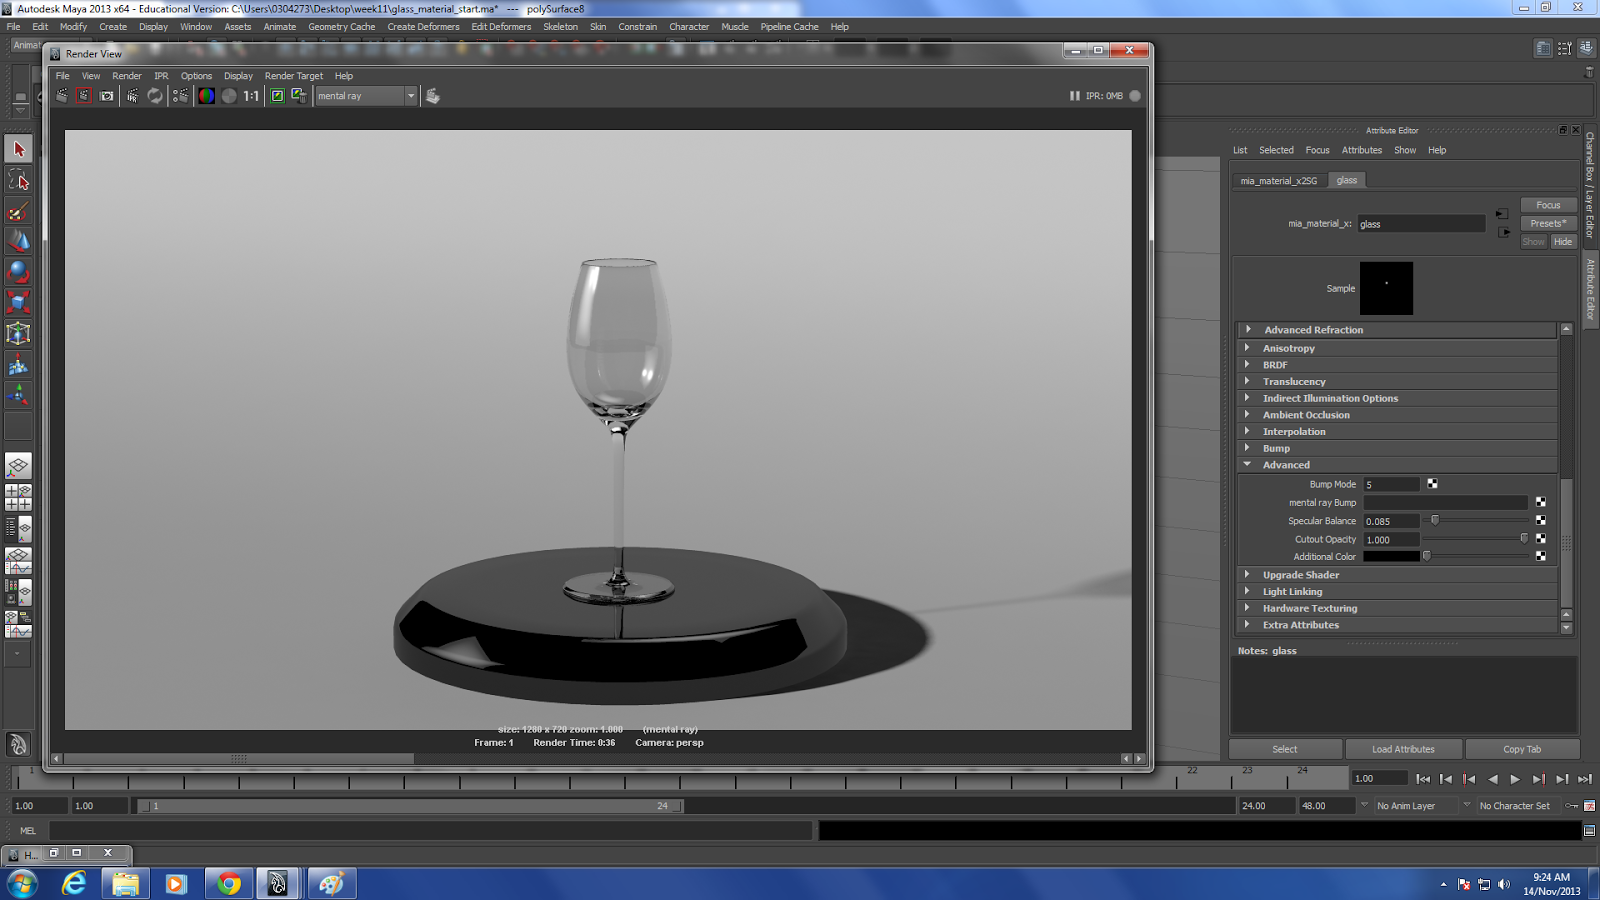Expand the Ambient Occlusion section

pos(1398,415)
